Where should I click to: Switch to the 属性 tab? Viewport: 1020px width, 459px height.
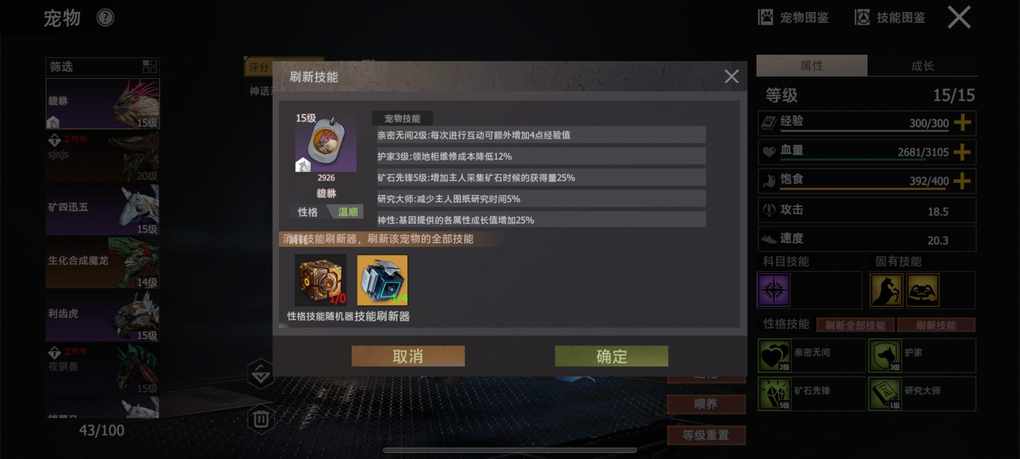click(x=812, y=66)
